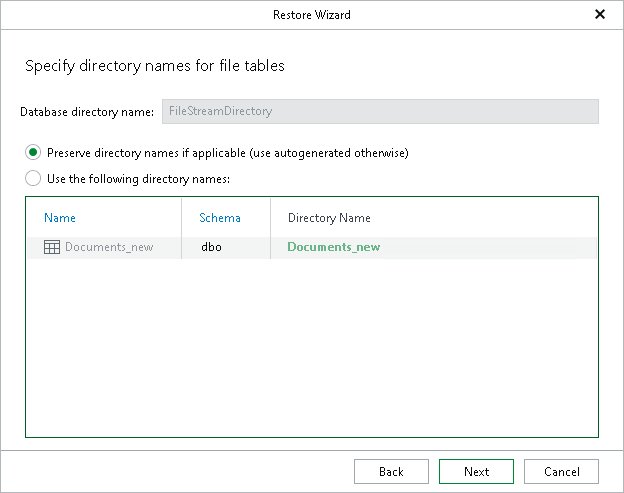624x493 pixels.
Task: Close the Restore Wizard dialog
Action: pos(600,15)
